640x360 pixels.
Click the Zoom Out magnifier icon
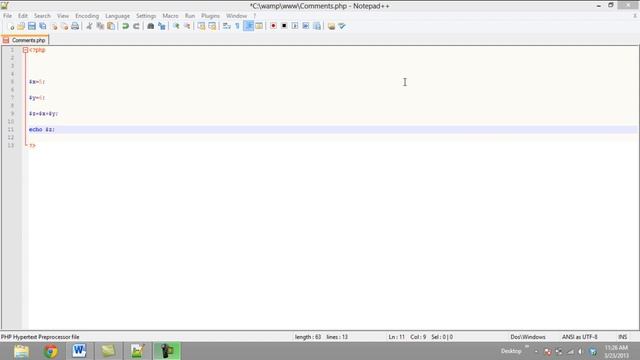187,26
